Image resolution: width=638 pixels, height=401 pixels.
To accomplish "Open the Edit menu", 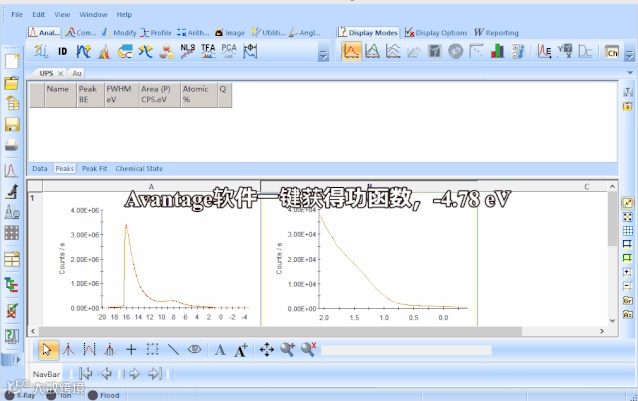I will pos(39,15).
